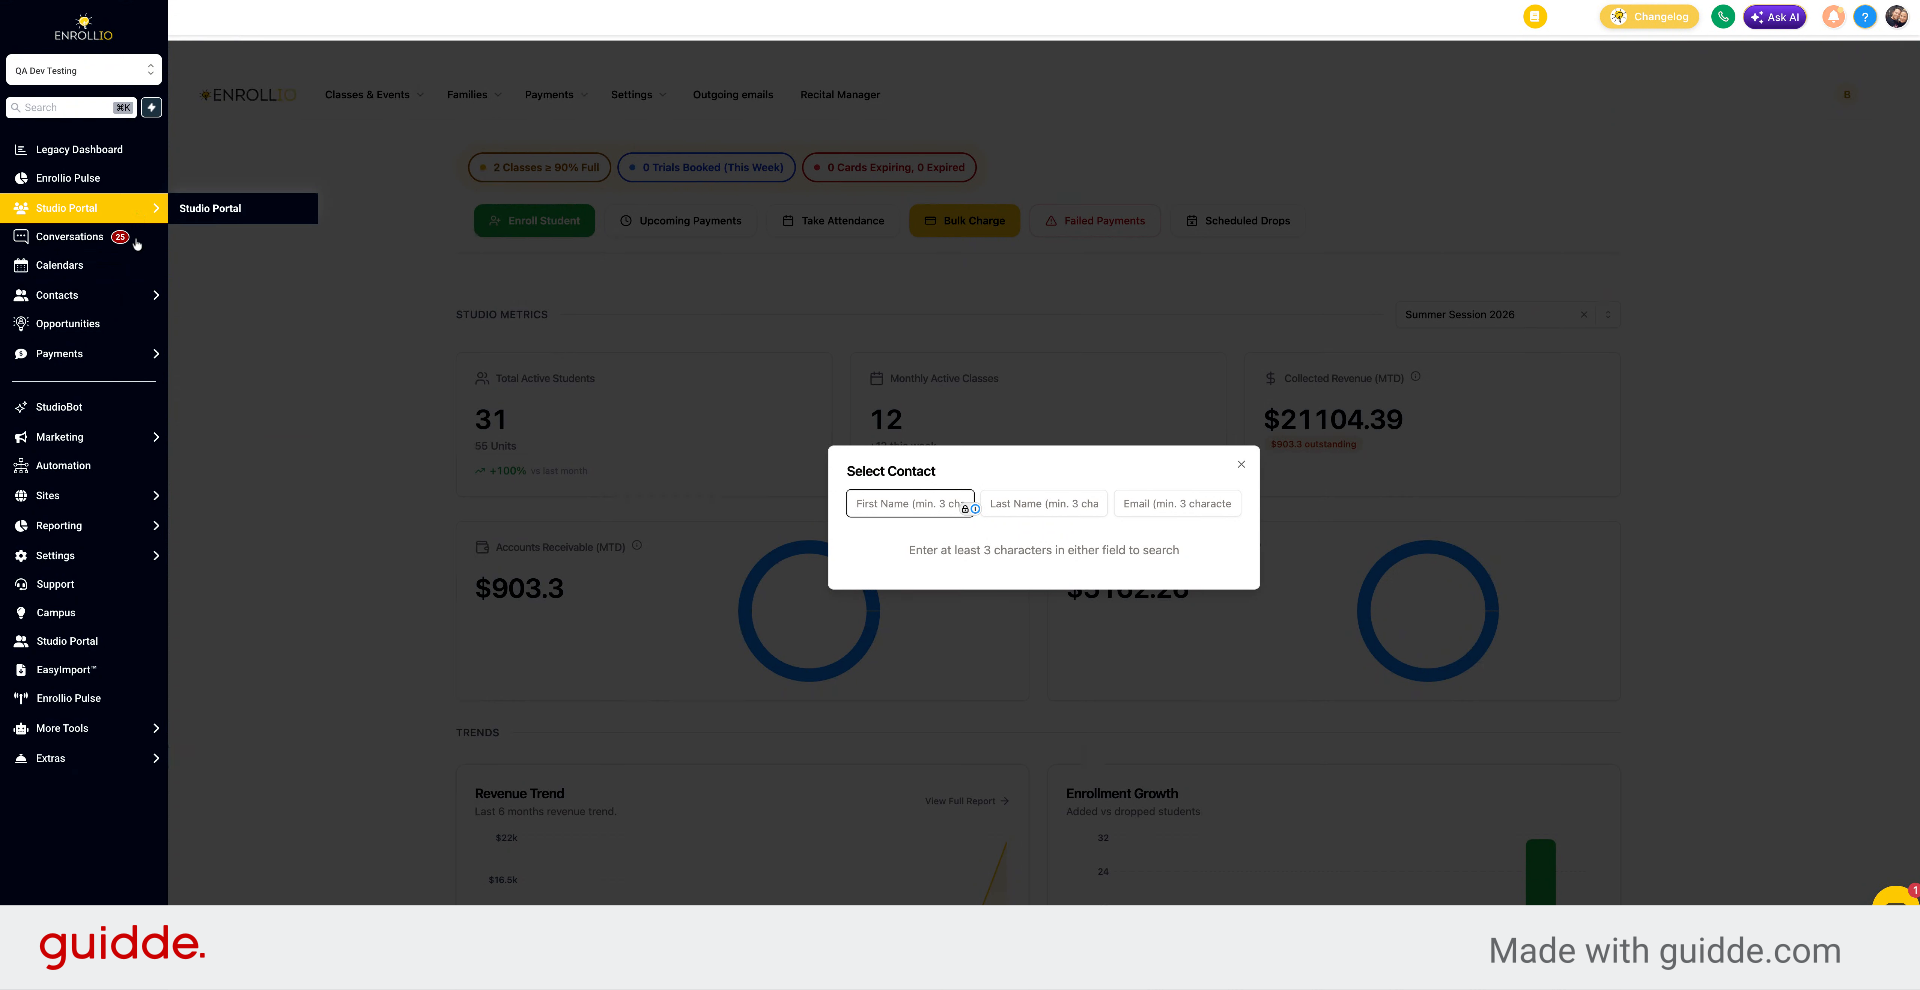Screen dimensions: 1920x990
Task: Click the 2 Classes ≥ 90% Full pill
Action: (539, 168)
